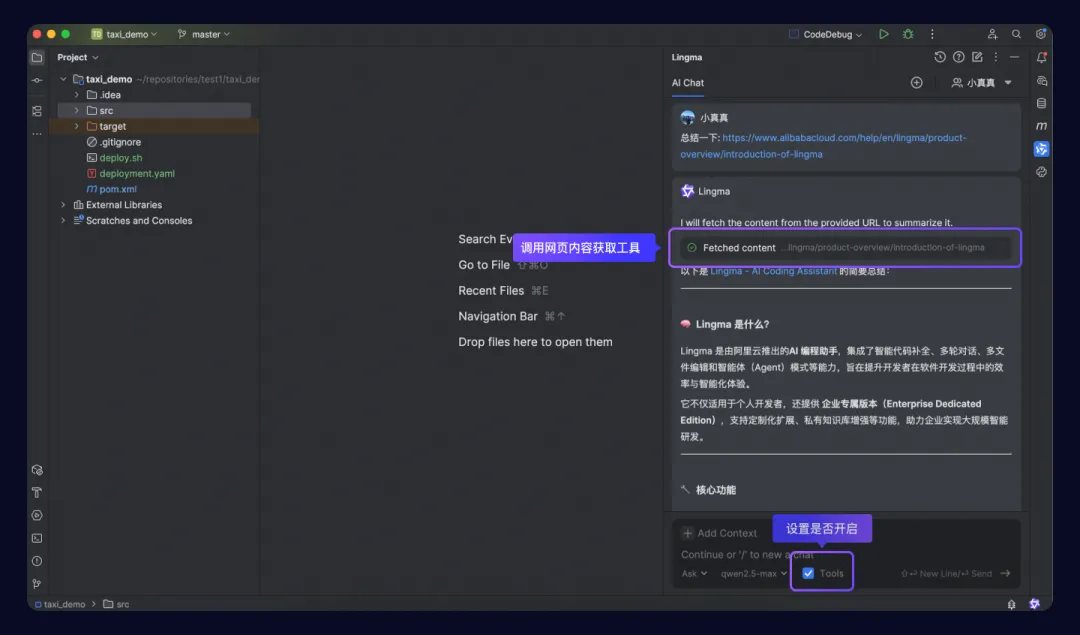This screenshot has width=1080, height=635.
Task: Expand External Libraries node
Action: coord(63,205)
